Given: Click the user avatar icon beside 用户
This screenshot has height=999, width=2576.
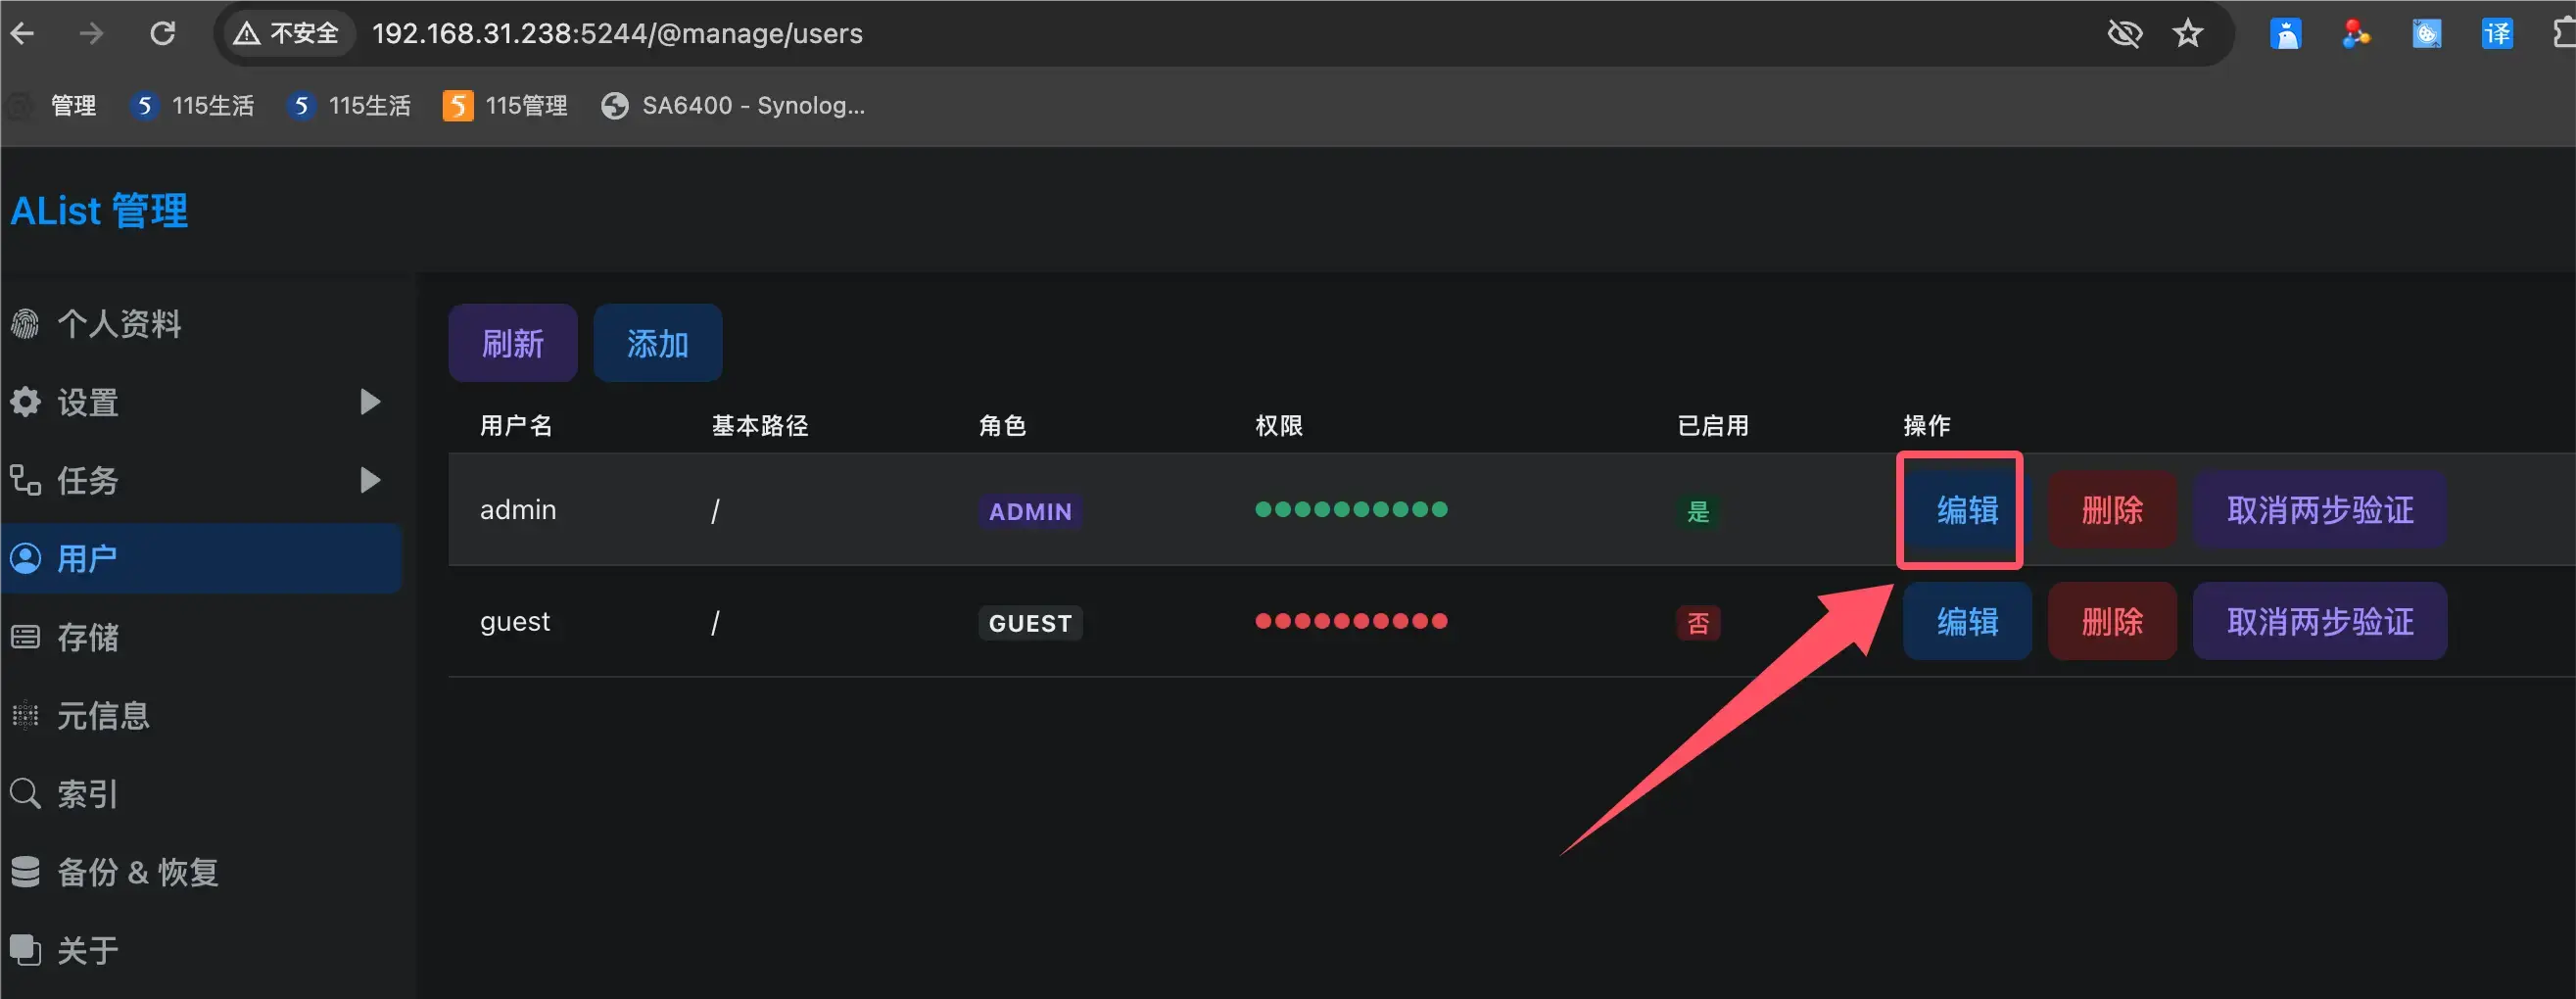Looking at the screenshot, I should pos(25,558).
